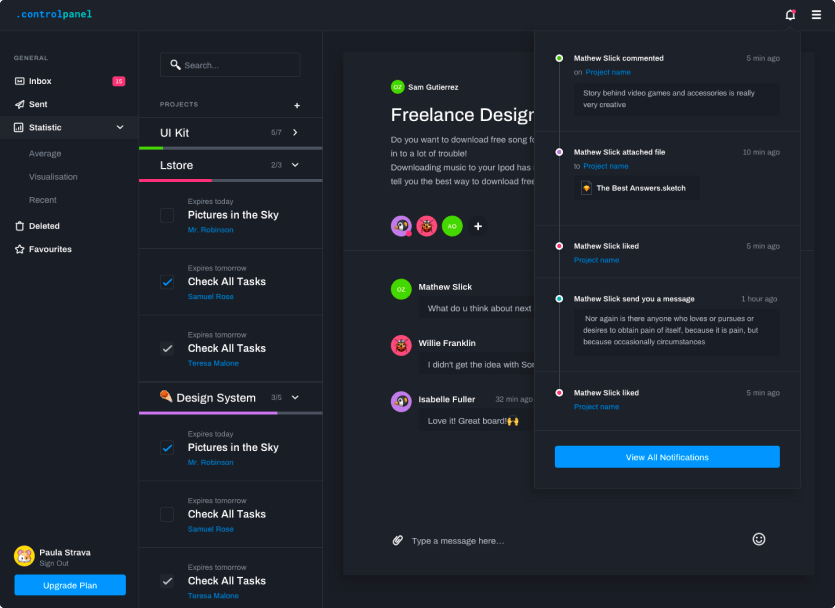This screenshot has width=835, height=608.
Task: Collapse the Lstore project chevron
Action: (x=295, y=165)
